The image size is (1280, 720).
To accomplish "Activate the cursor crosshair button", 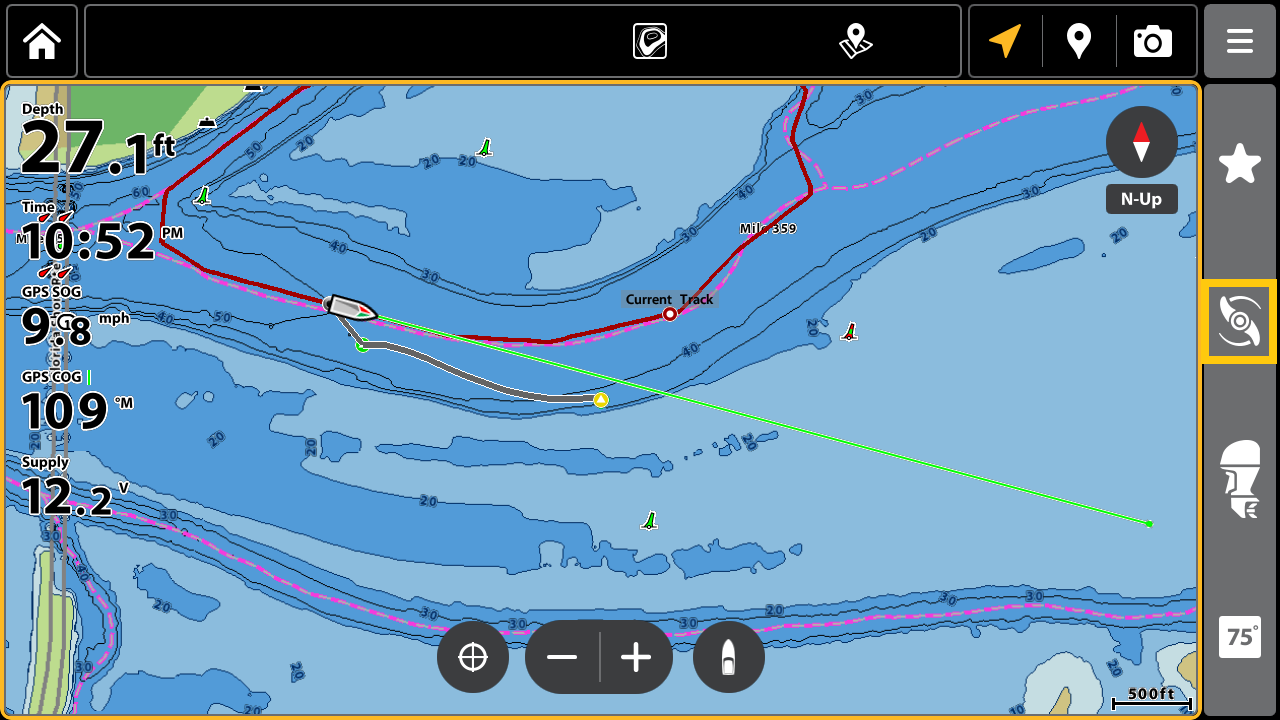I will [x=473, y=657].
